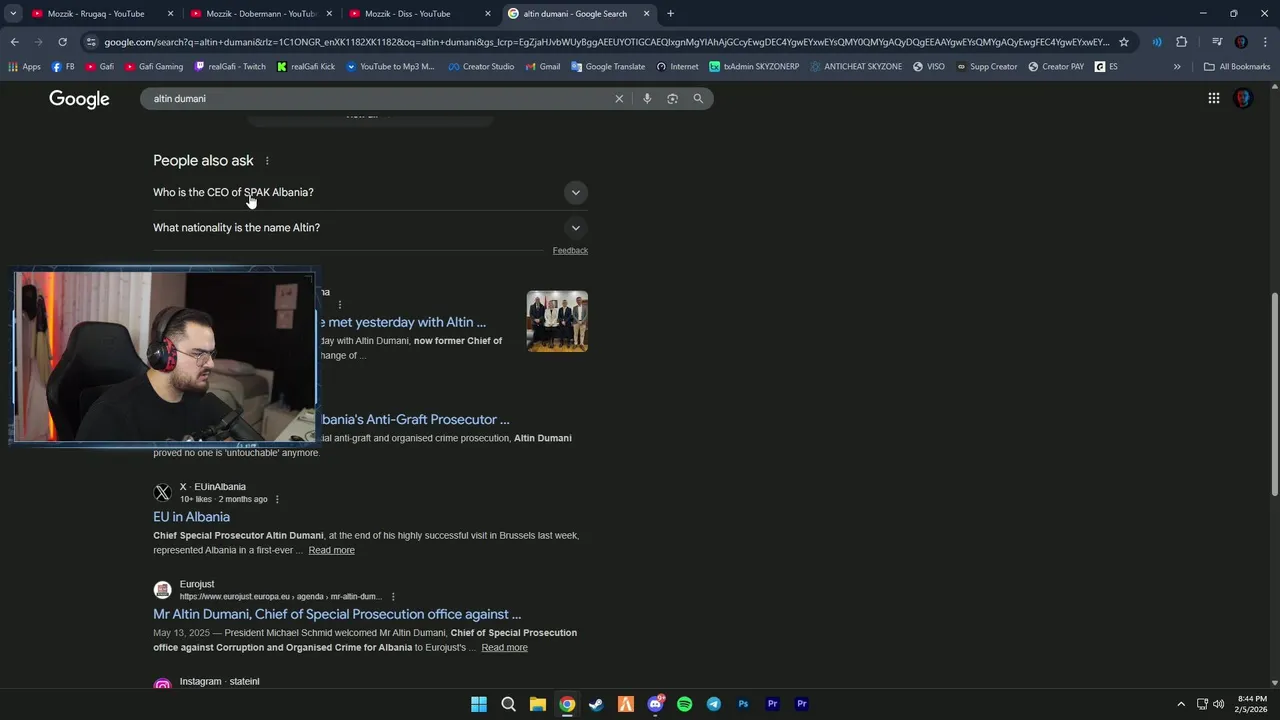Open the Google Translate bookmark

(608, 67)
